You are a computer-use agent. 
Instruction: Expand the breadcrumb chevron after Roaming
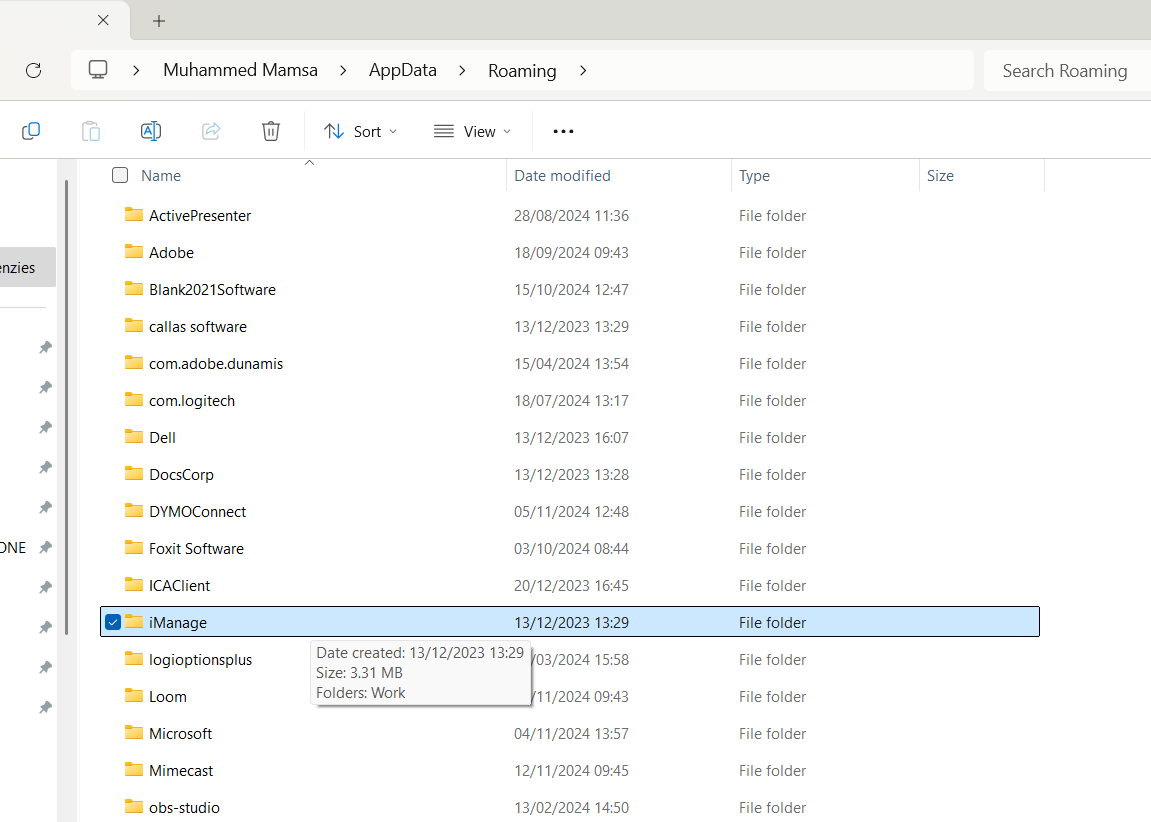point(583,71)
